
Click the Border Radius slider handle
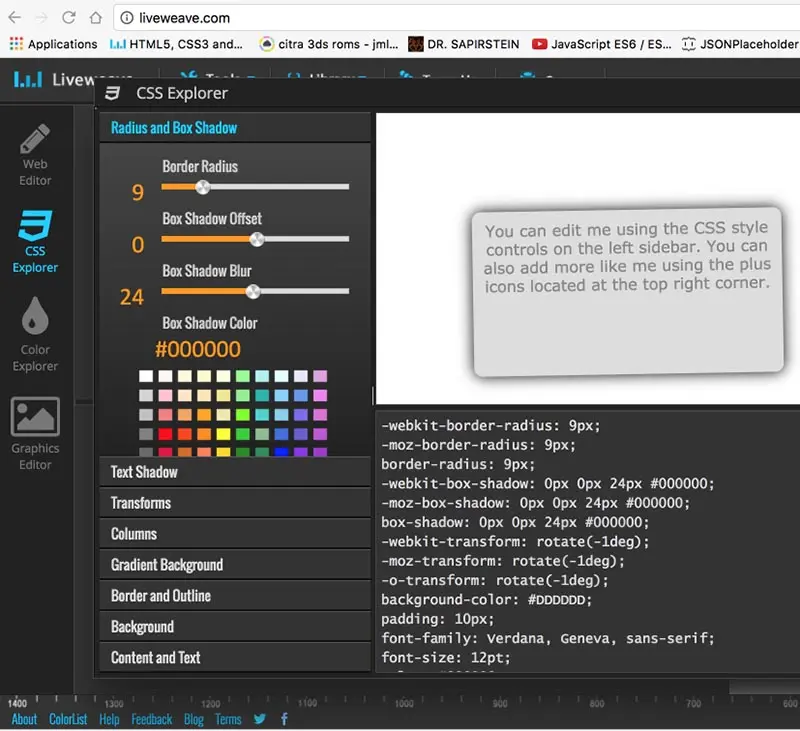pos(203,187)
